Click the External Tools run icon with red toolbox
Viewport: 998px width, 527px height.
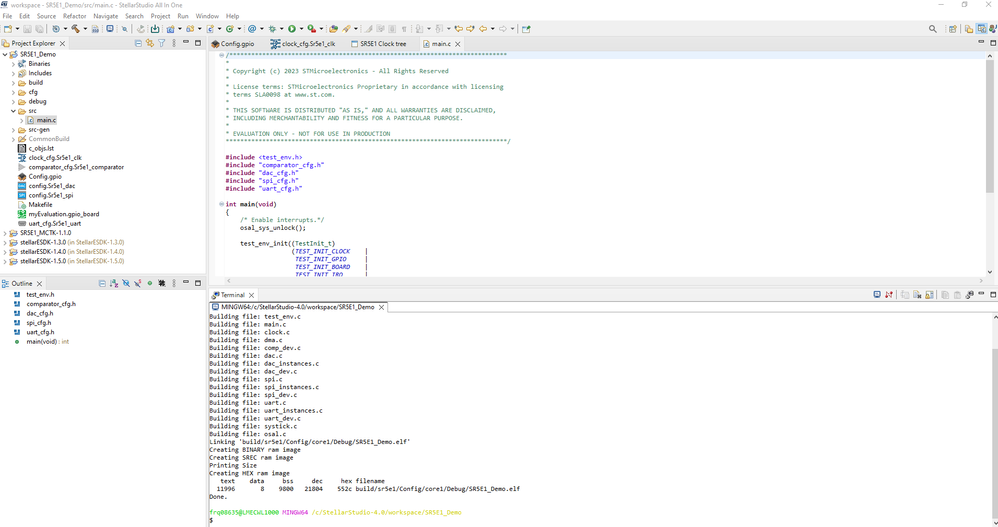click(311, 29)
